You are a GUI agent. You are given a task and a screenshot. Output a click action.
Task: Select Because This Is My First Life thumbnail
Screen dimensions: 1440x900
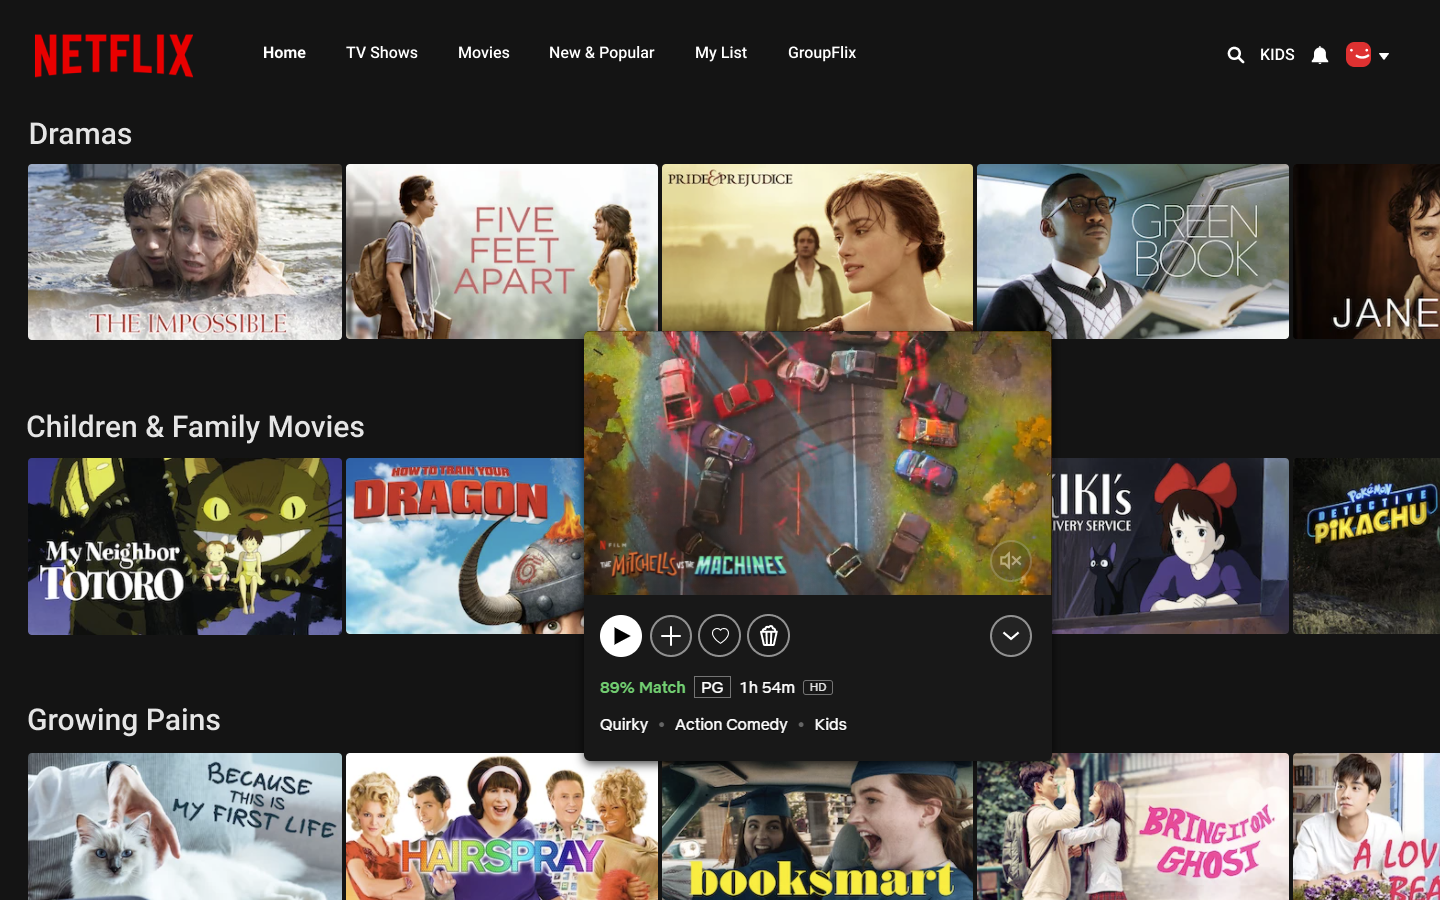tap(185, 827)
